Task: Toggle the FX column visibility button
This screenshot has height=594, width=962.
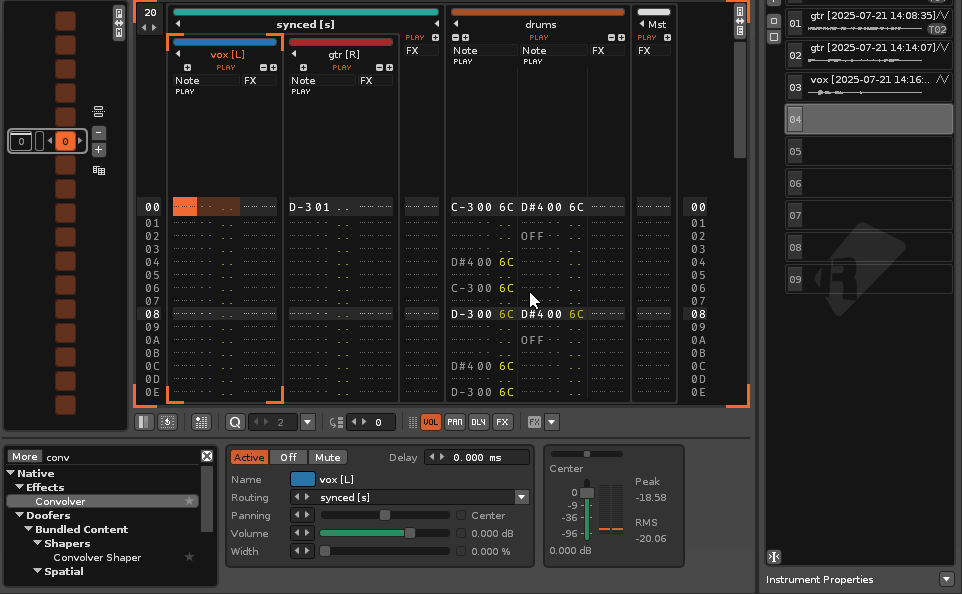Action: [502, 422]
